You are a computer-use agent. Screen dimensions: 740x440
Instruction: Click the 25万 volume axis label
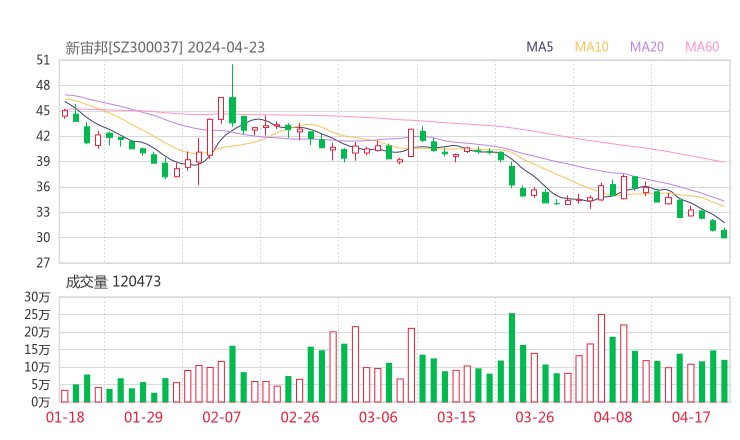coord(37,314)
